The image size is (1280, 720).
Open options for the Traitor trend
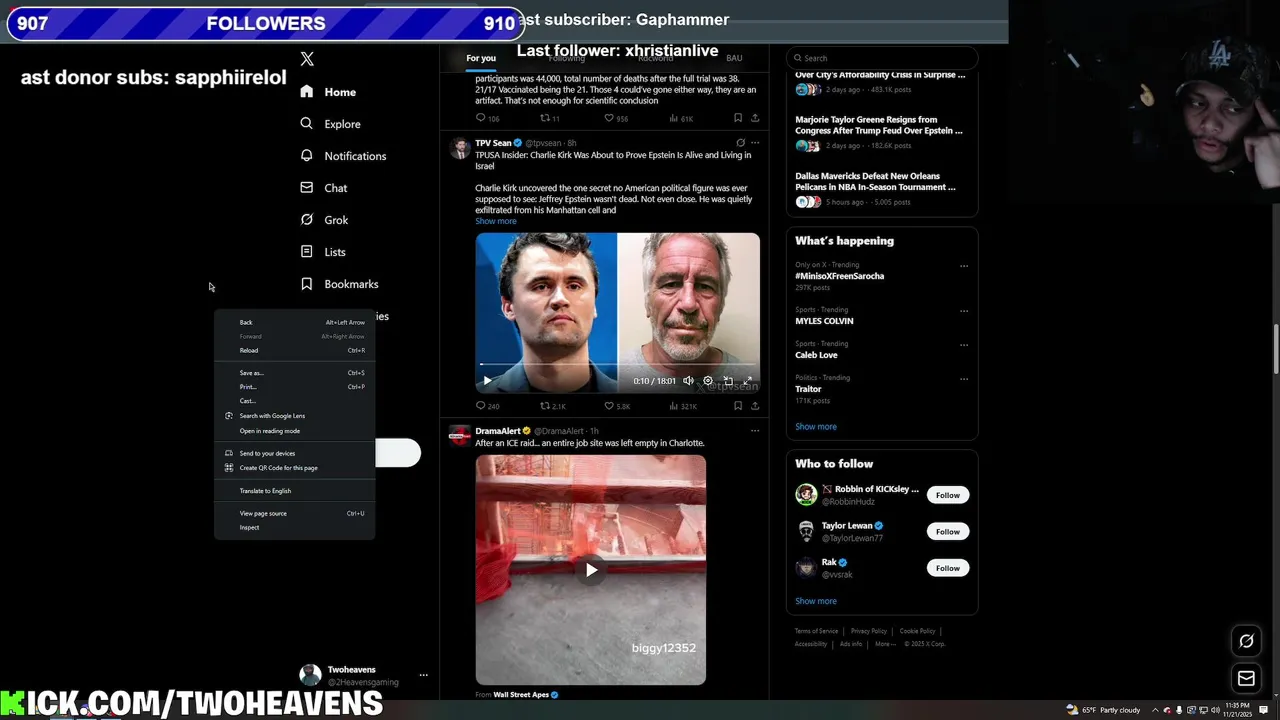[x=964, y=379]
